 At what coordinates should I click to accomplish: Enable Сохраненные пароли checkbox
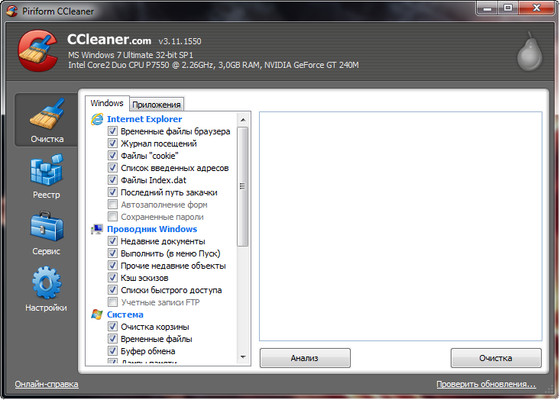[x=112, y=216]
